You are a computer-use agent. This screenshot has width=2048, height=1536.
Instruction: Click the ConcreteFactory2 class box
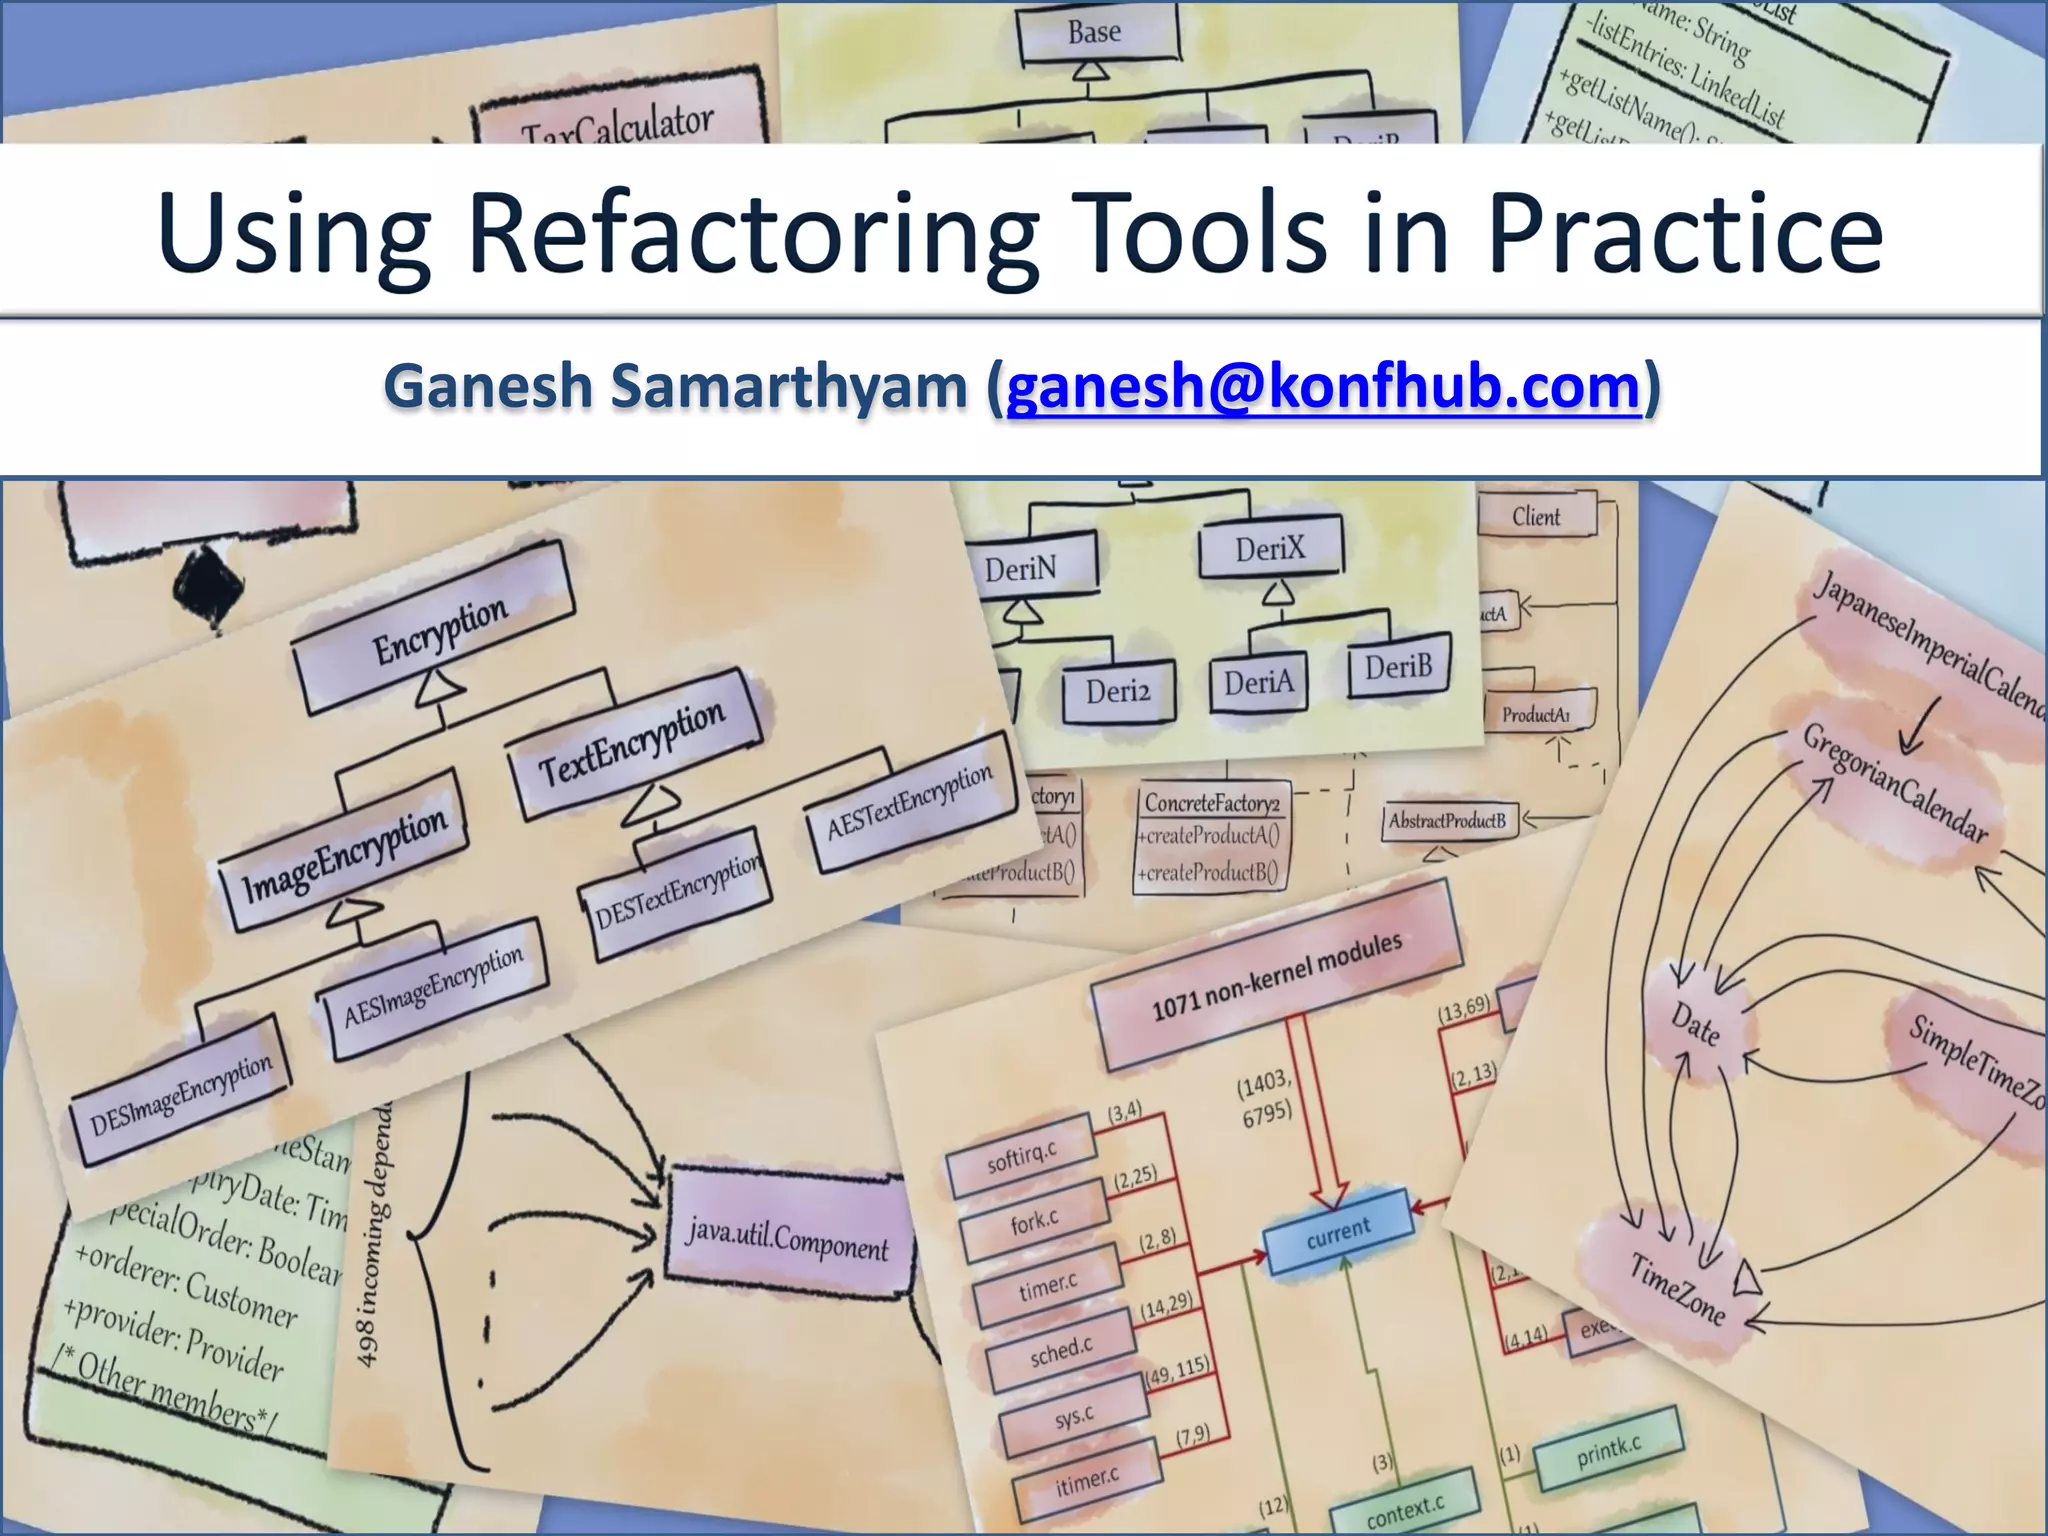1212,802
